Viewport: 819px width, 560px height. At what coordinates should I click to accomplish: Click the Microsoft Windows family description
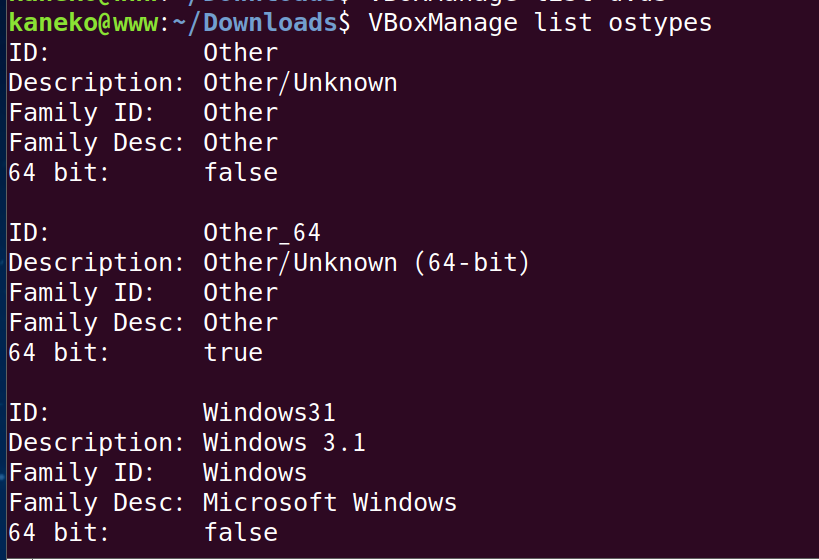coord(330,503)
